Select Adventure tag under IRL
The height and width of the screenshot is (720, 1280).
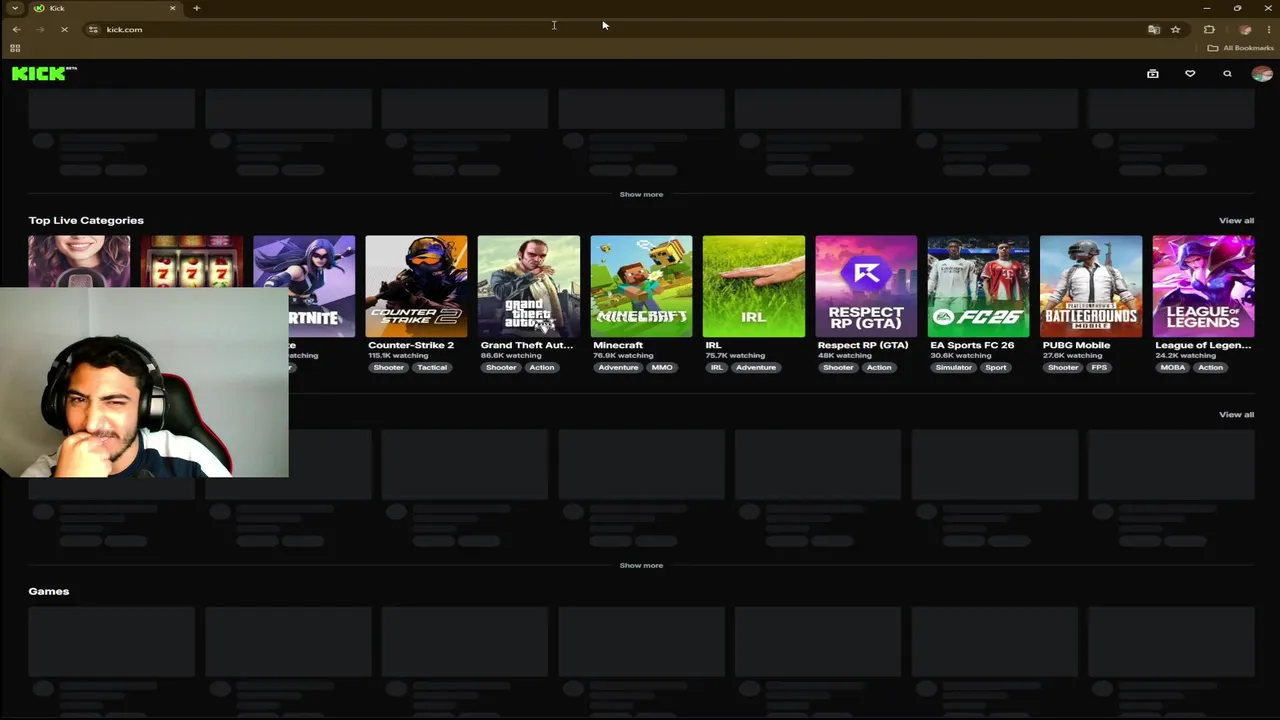(x=756, y=367)
